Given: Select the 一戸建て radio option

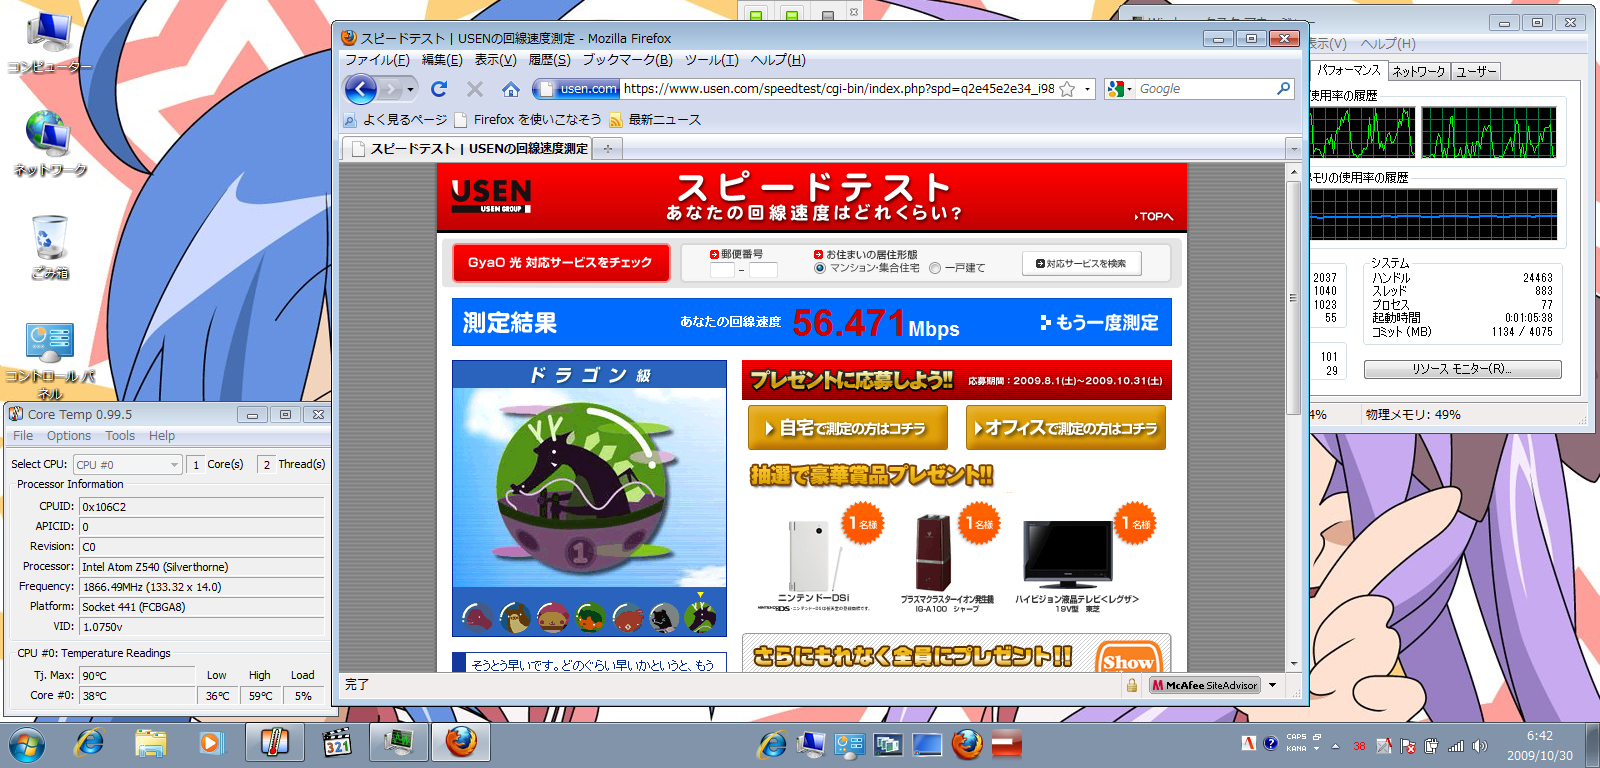Looking at the screenshot, I should 935,268.
